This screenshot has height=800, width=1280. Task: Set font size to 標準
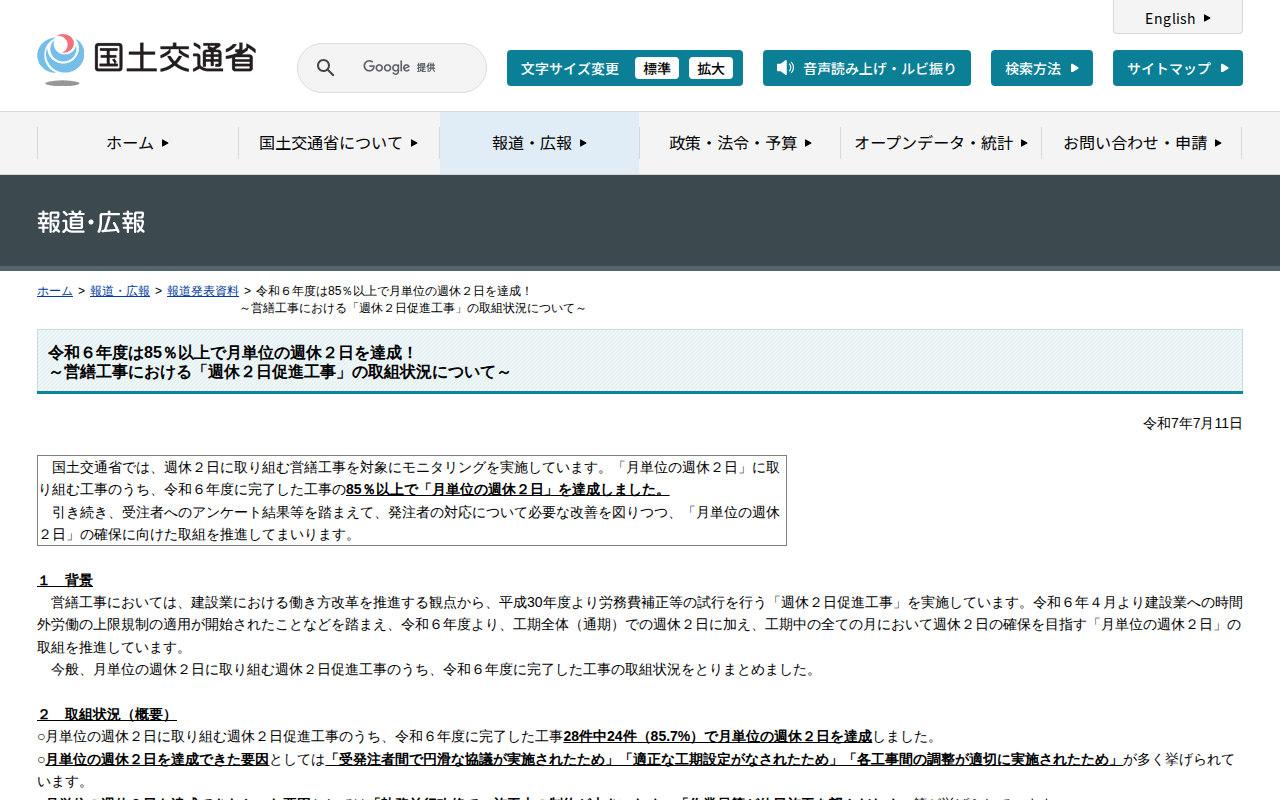[657, 68]
